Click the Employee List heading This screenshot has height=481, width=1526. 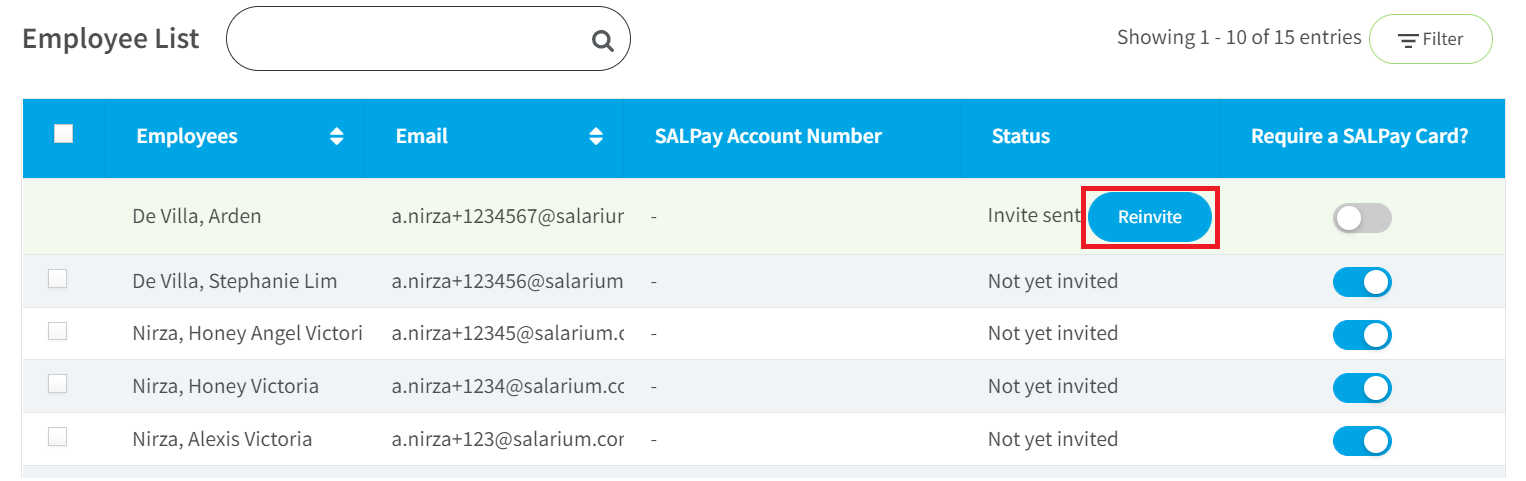coord(111,39)
